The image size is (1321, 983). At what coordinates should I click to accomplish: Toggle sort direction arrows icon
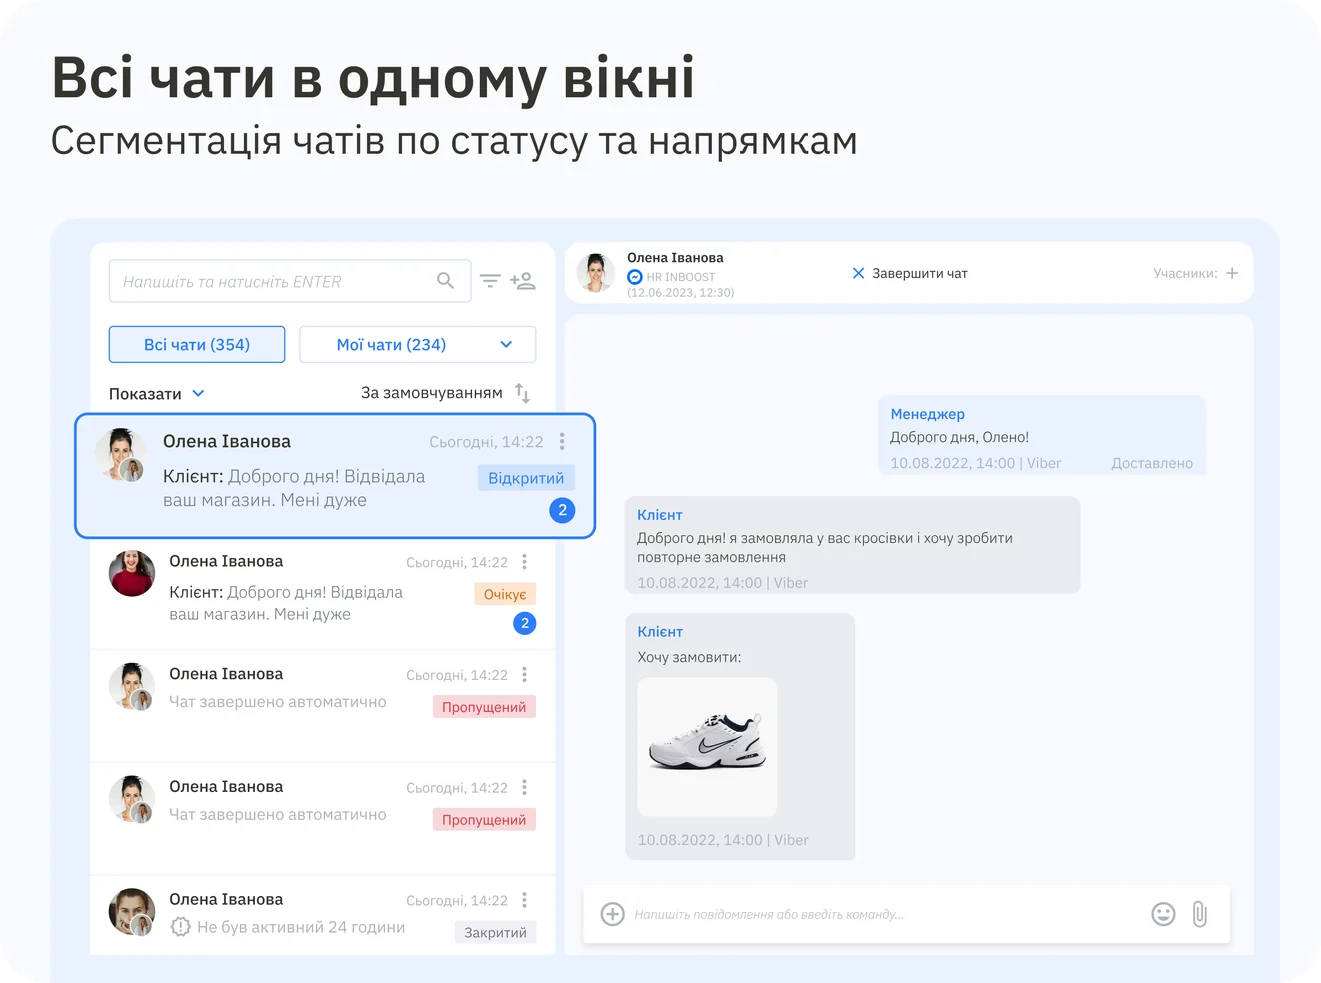(522, 393)
